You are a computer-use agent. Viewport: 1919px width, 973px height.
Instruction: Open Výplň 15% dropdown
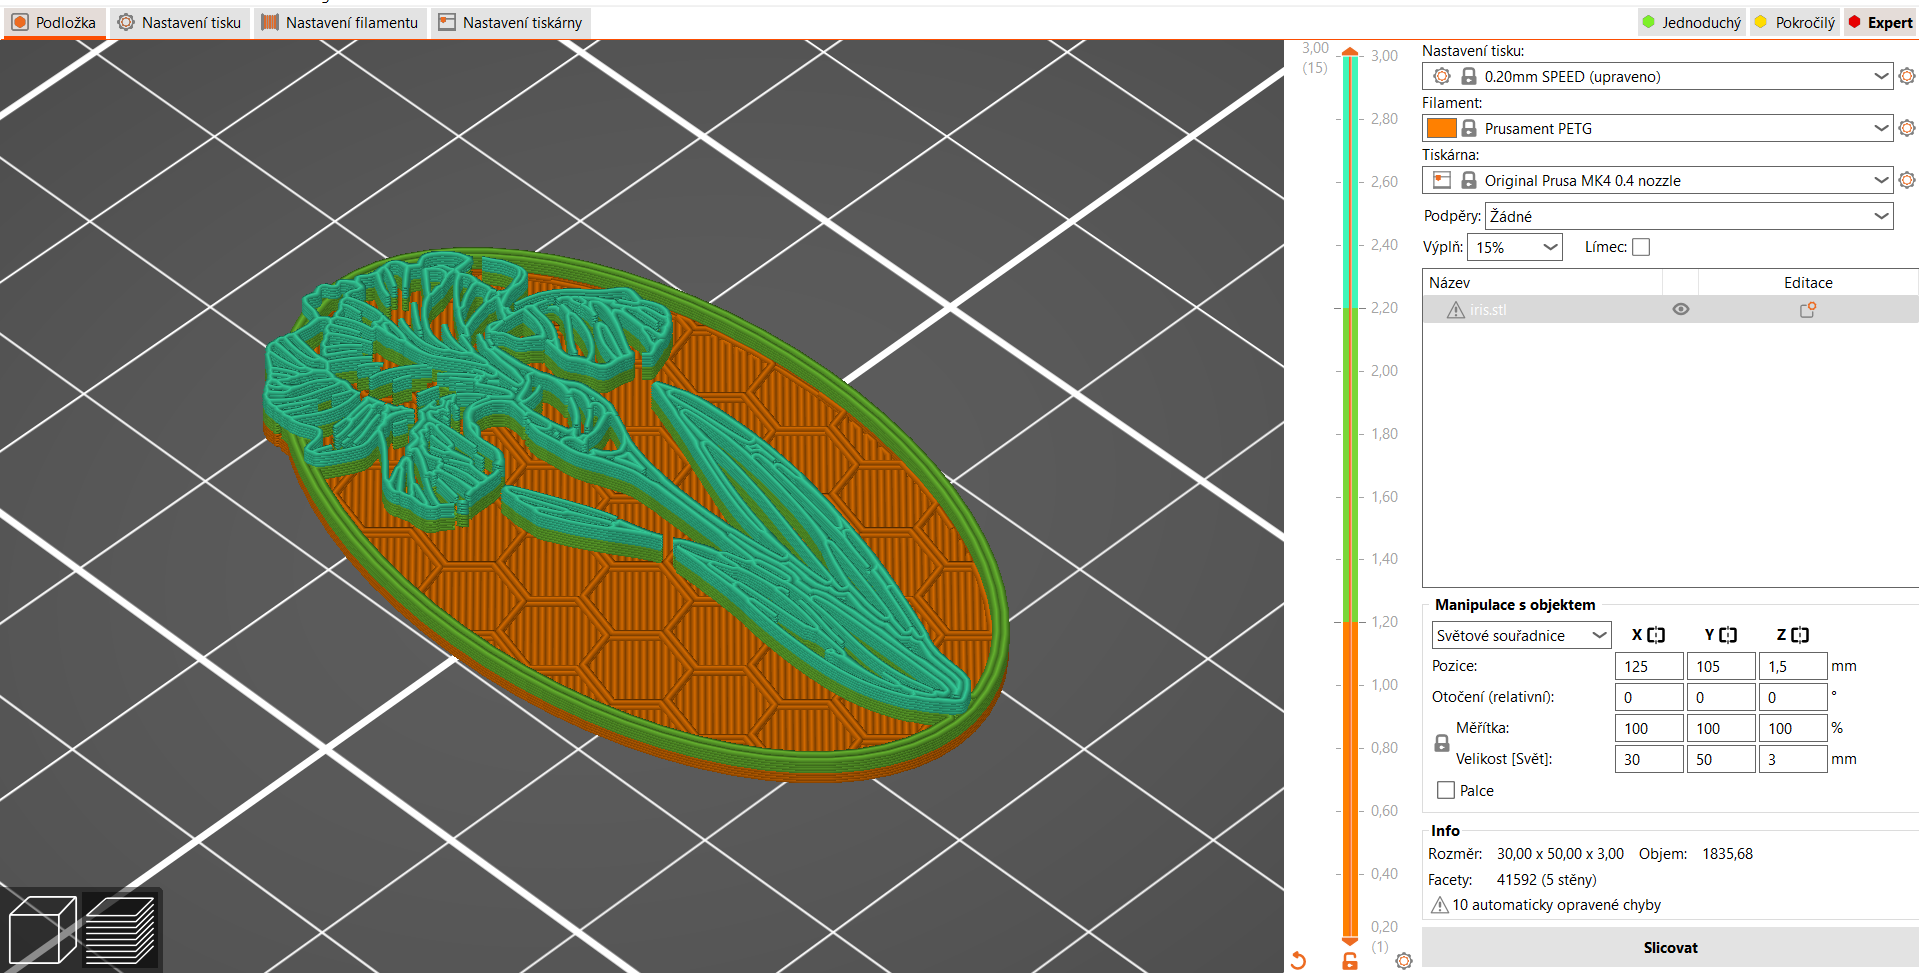[x=1515, y=247]
